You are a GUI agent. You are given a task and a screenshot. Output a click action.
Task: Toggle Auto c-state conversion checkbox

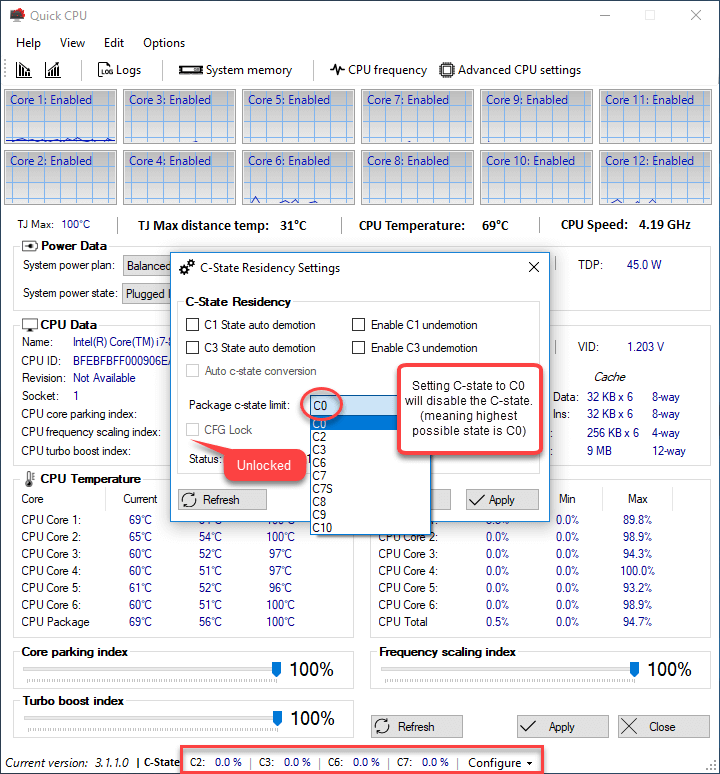pos(192,371)
